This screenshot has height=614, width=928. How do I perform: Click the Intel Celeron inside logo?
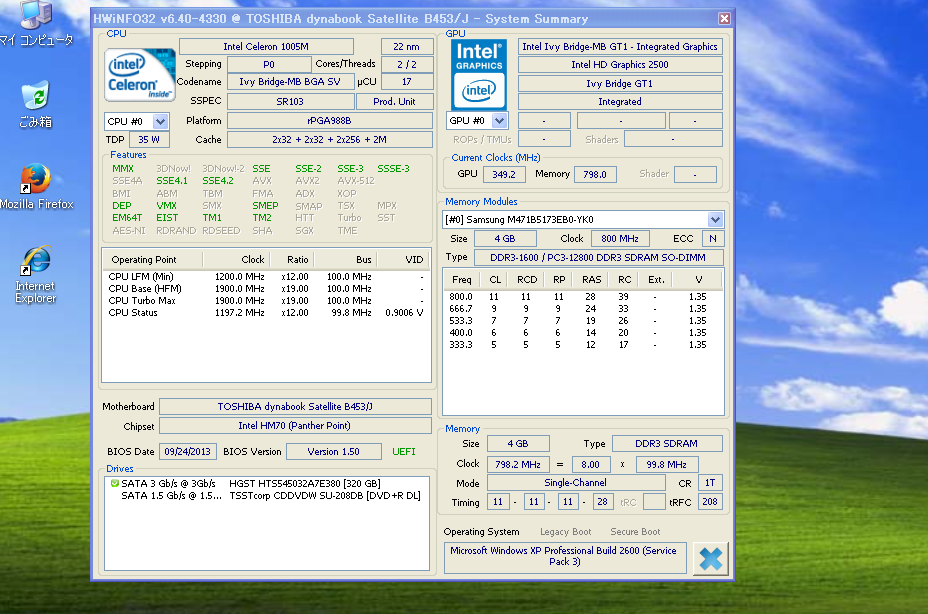[x=139, y=74]
